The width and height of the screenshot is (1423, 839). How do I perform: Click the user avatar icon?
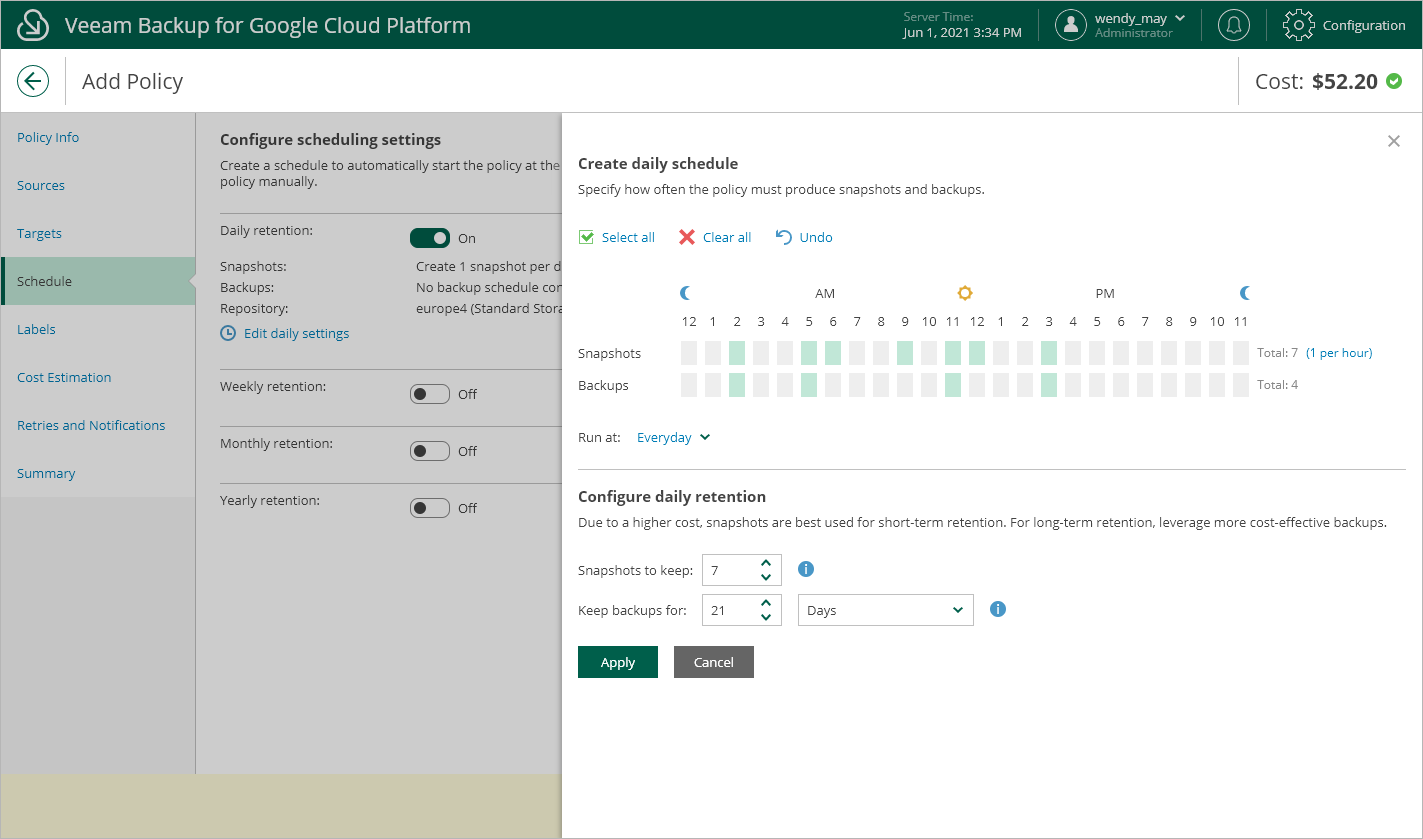(x=1071, y=25)
